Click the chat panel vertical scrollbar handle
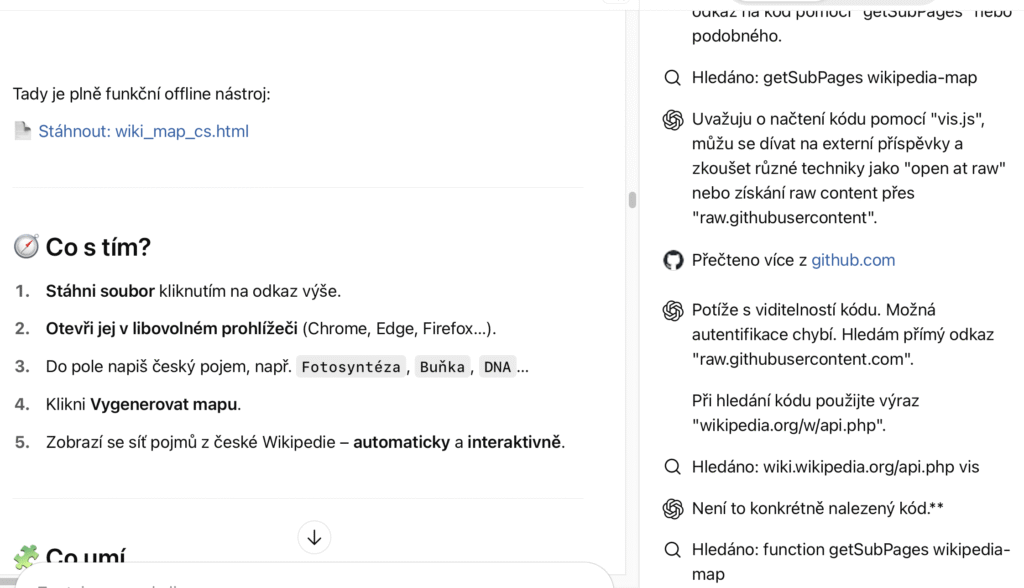The image size is (1024, 588). click(x=632, y=199)
